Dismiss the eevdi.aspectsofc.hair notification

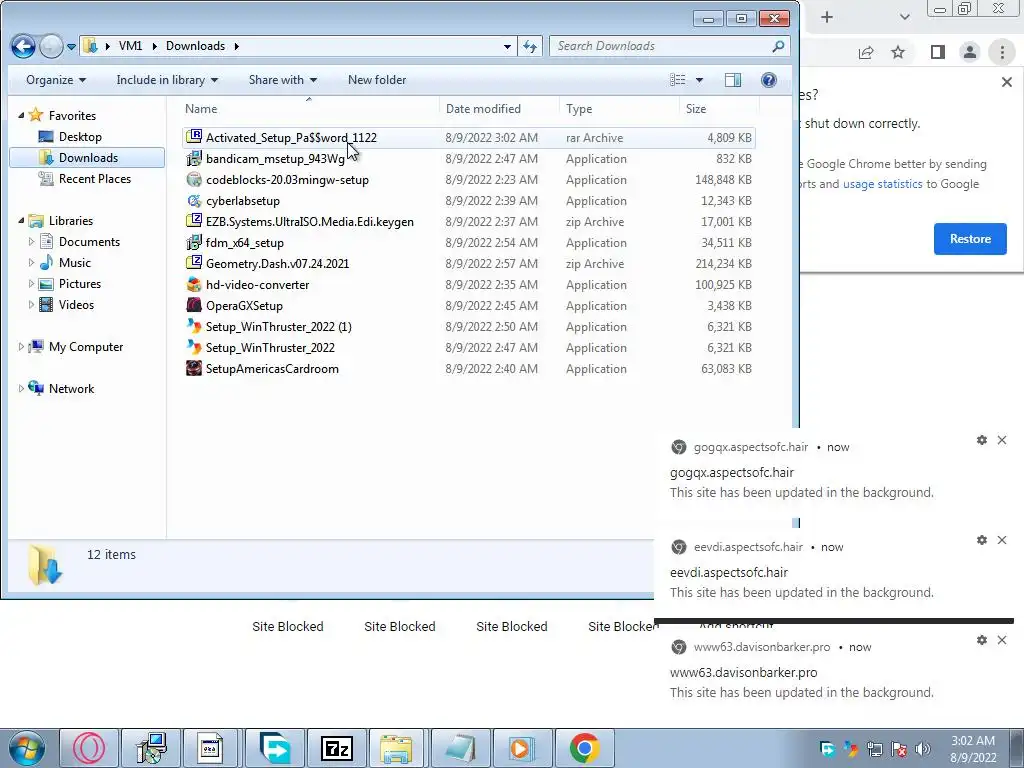1002,540
